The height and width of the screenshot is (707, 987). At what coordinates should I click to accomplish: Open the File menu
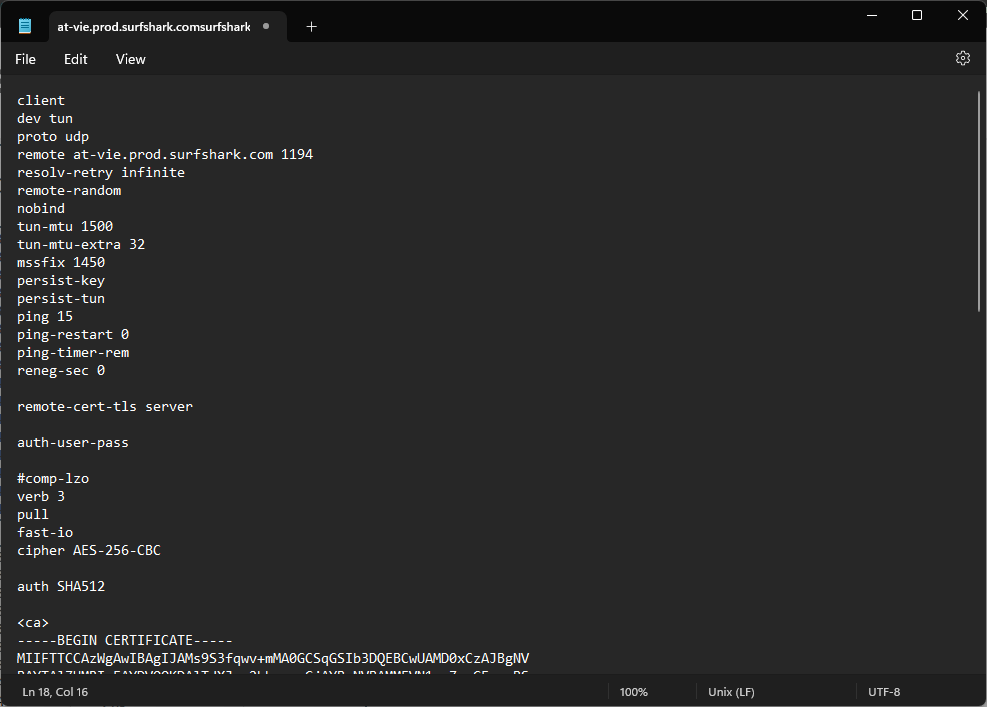click(26, 59)
